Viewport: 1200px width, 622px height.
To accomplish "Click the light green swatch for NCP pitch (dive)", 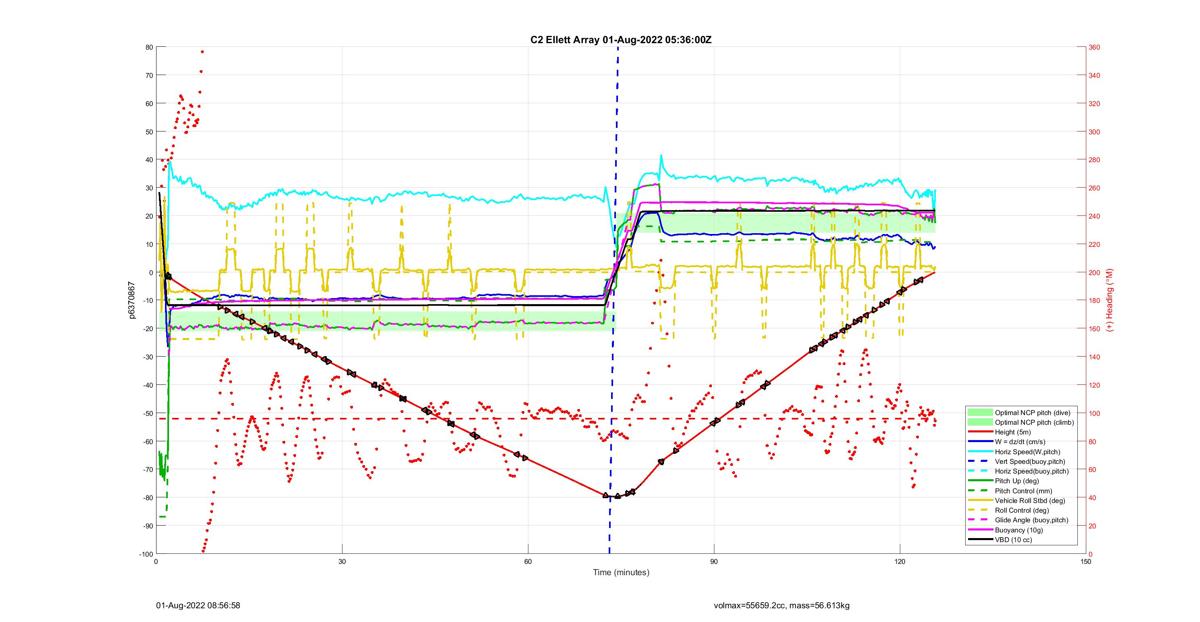I will click(980, 413).
